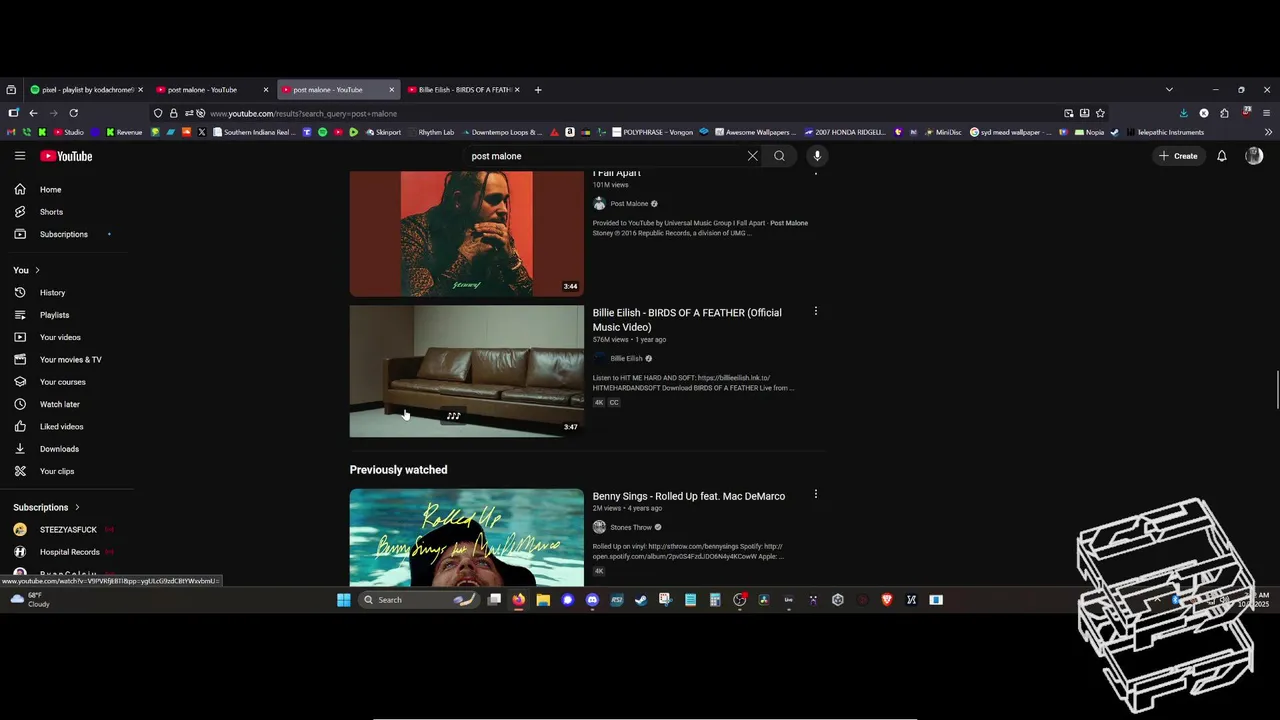
Task: Play the Benny Sings Rolled Up thumbnail
Action: 466,537
